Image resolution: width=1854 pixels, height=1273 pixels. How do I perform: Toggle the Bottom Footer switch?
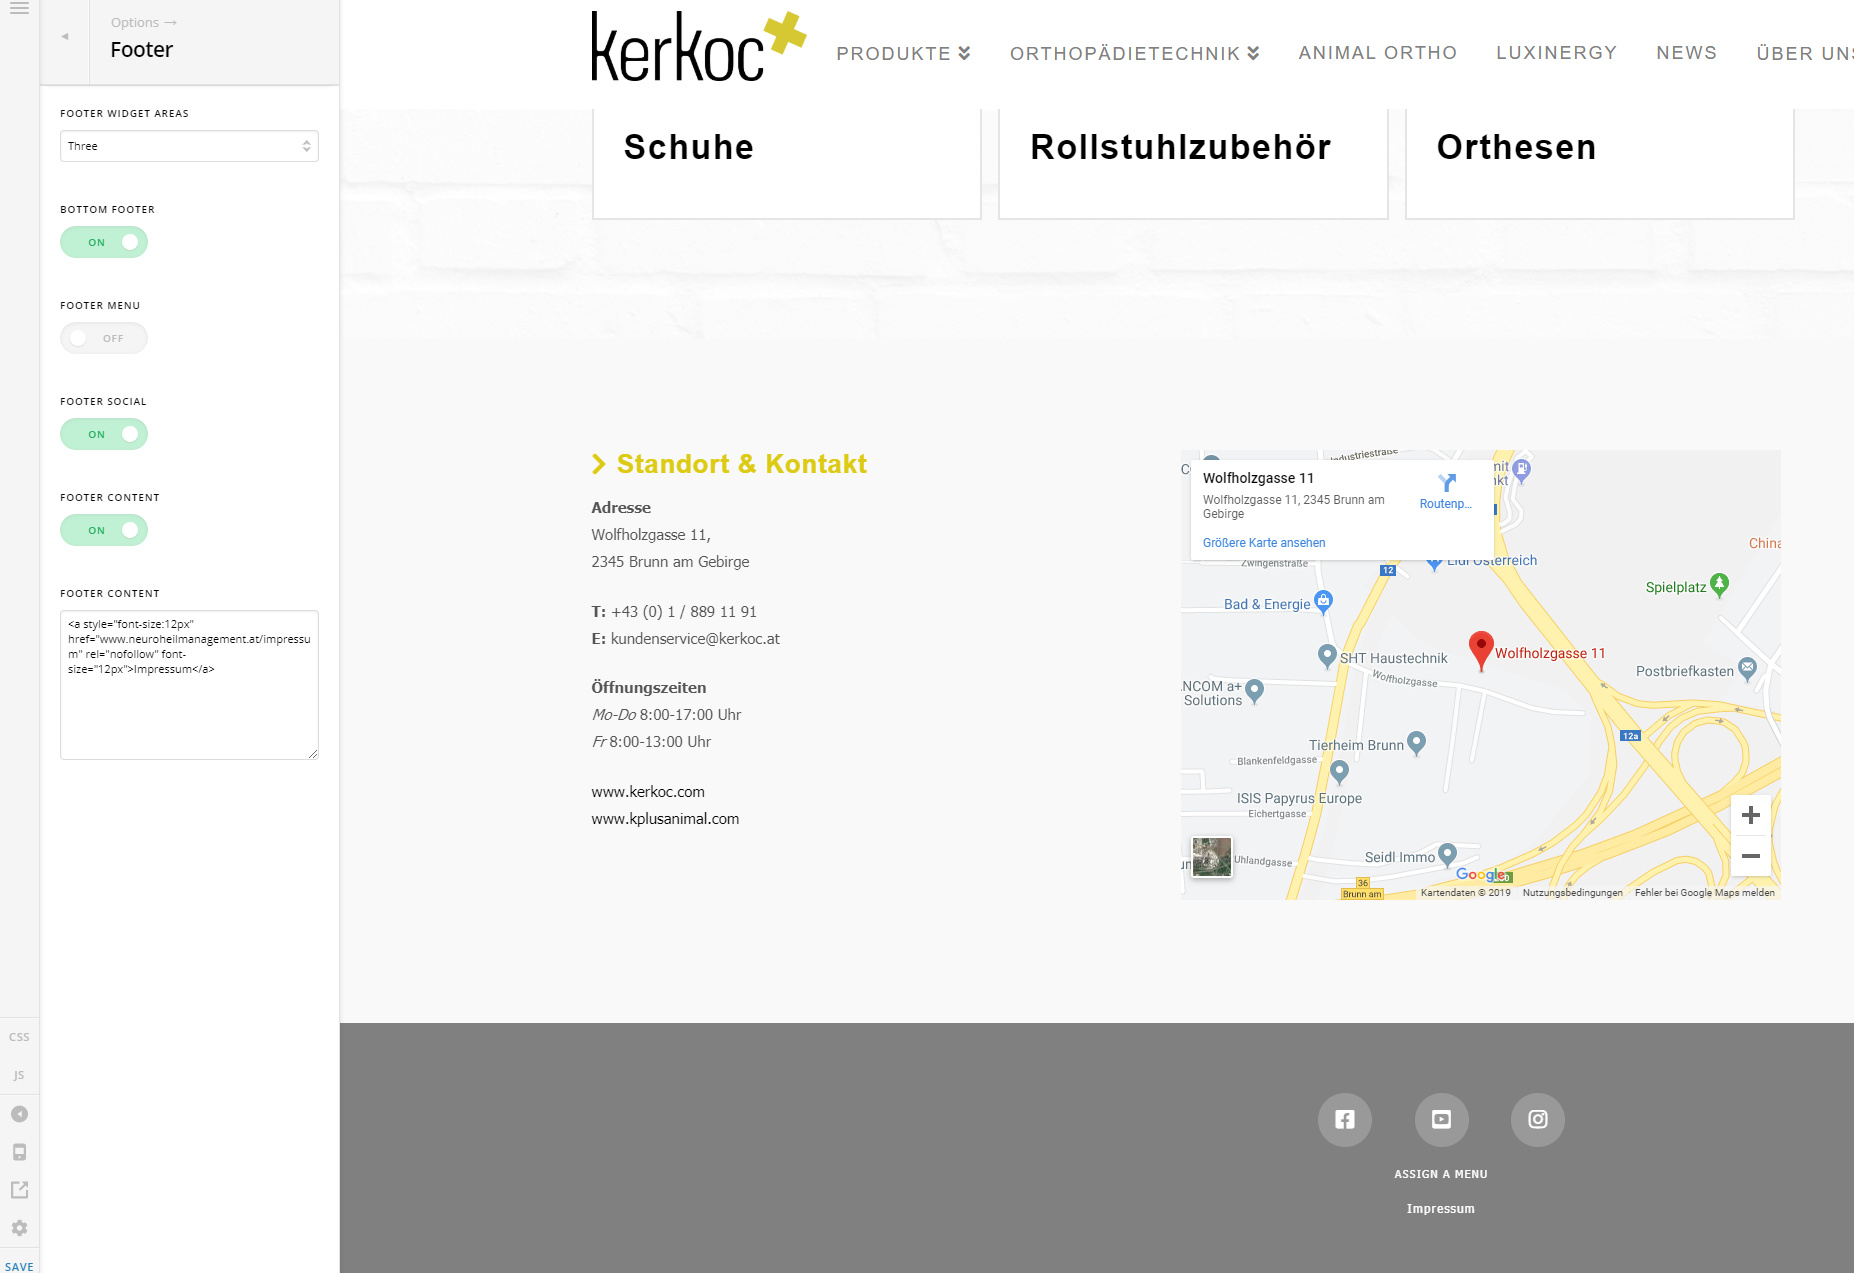104,242
